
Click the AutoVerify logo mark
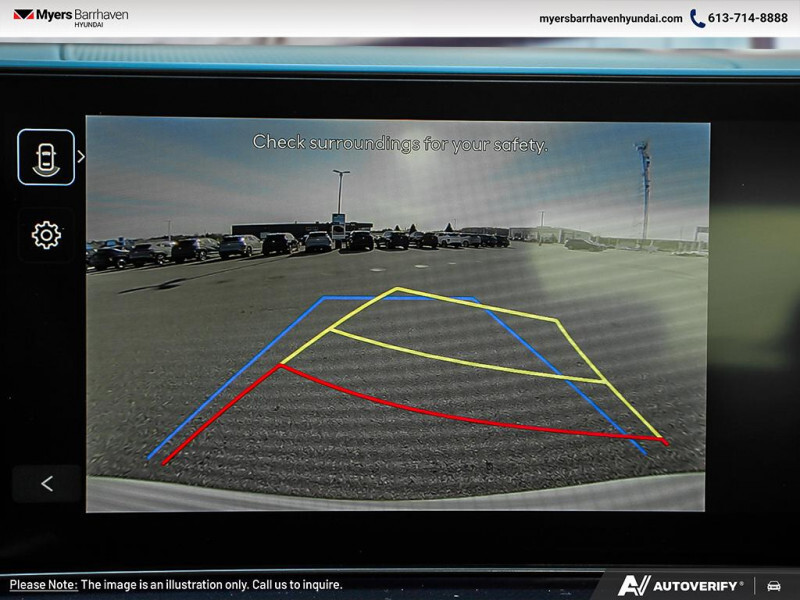pos(634,585)
